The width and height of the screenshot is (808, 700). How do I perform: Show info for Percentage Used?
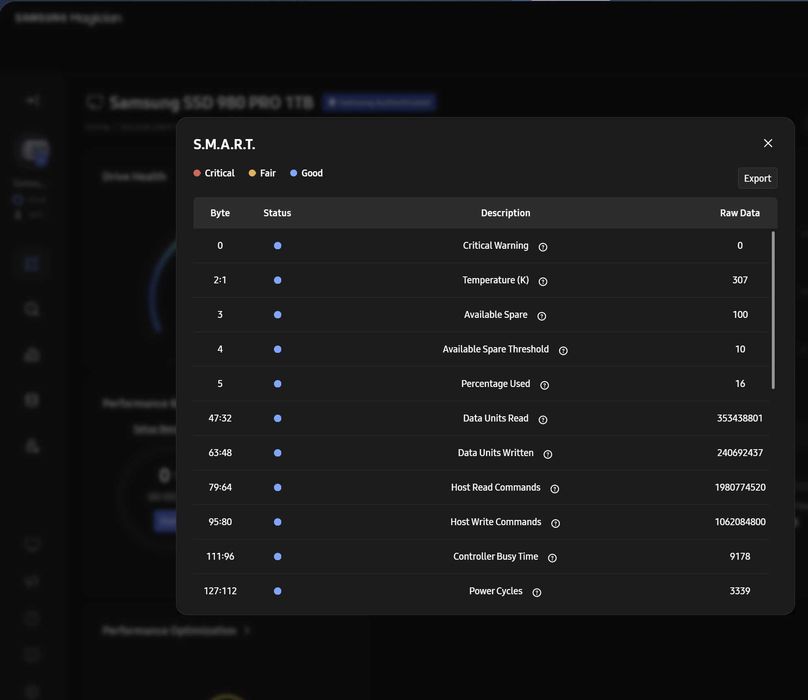544,385
